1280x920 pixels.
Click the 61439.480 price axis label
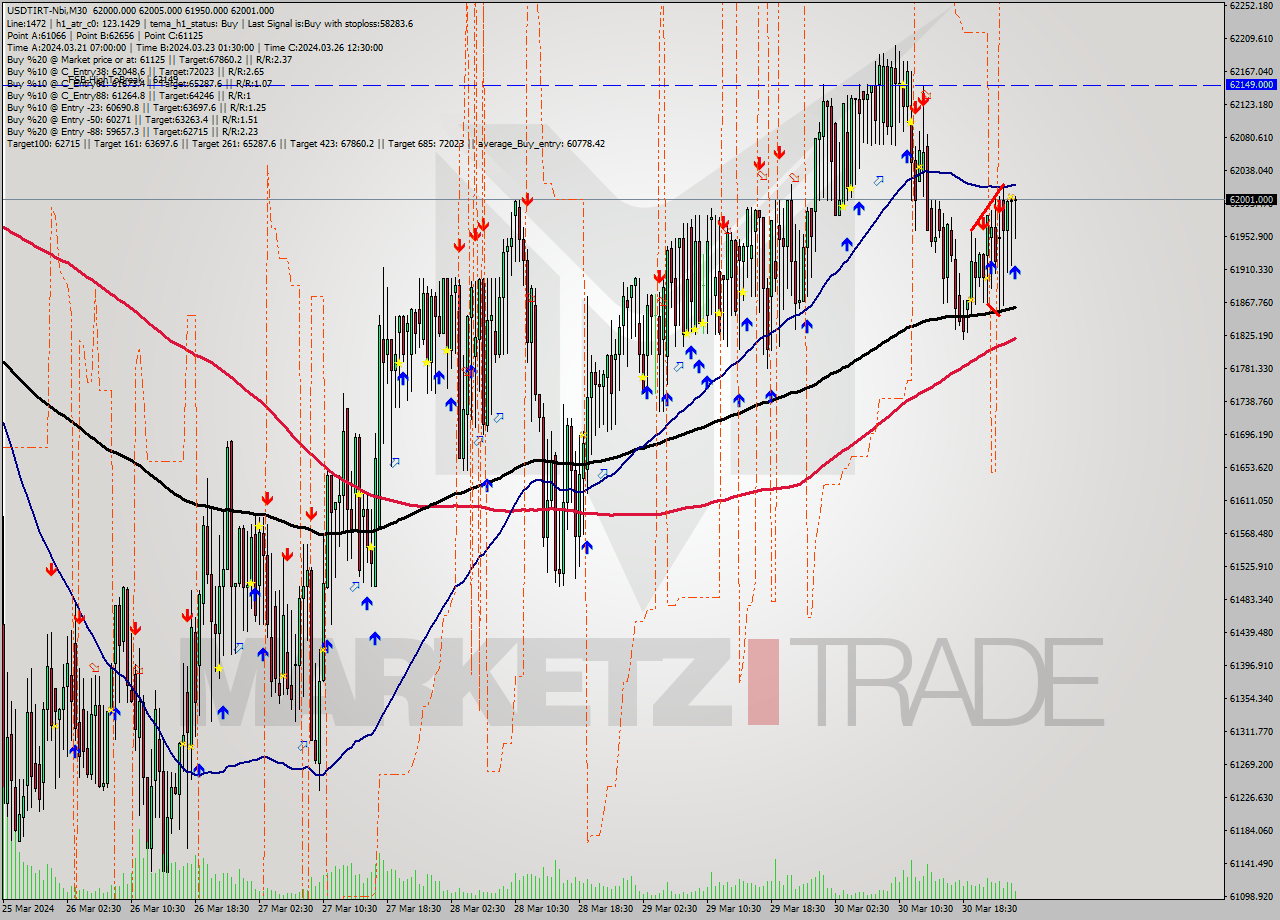(1251, 632)
